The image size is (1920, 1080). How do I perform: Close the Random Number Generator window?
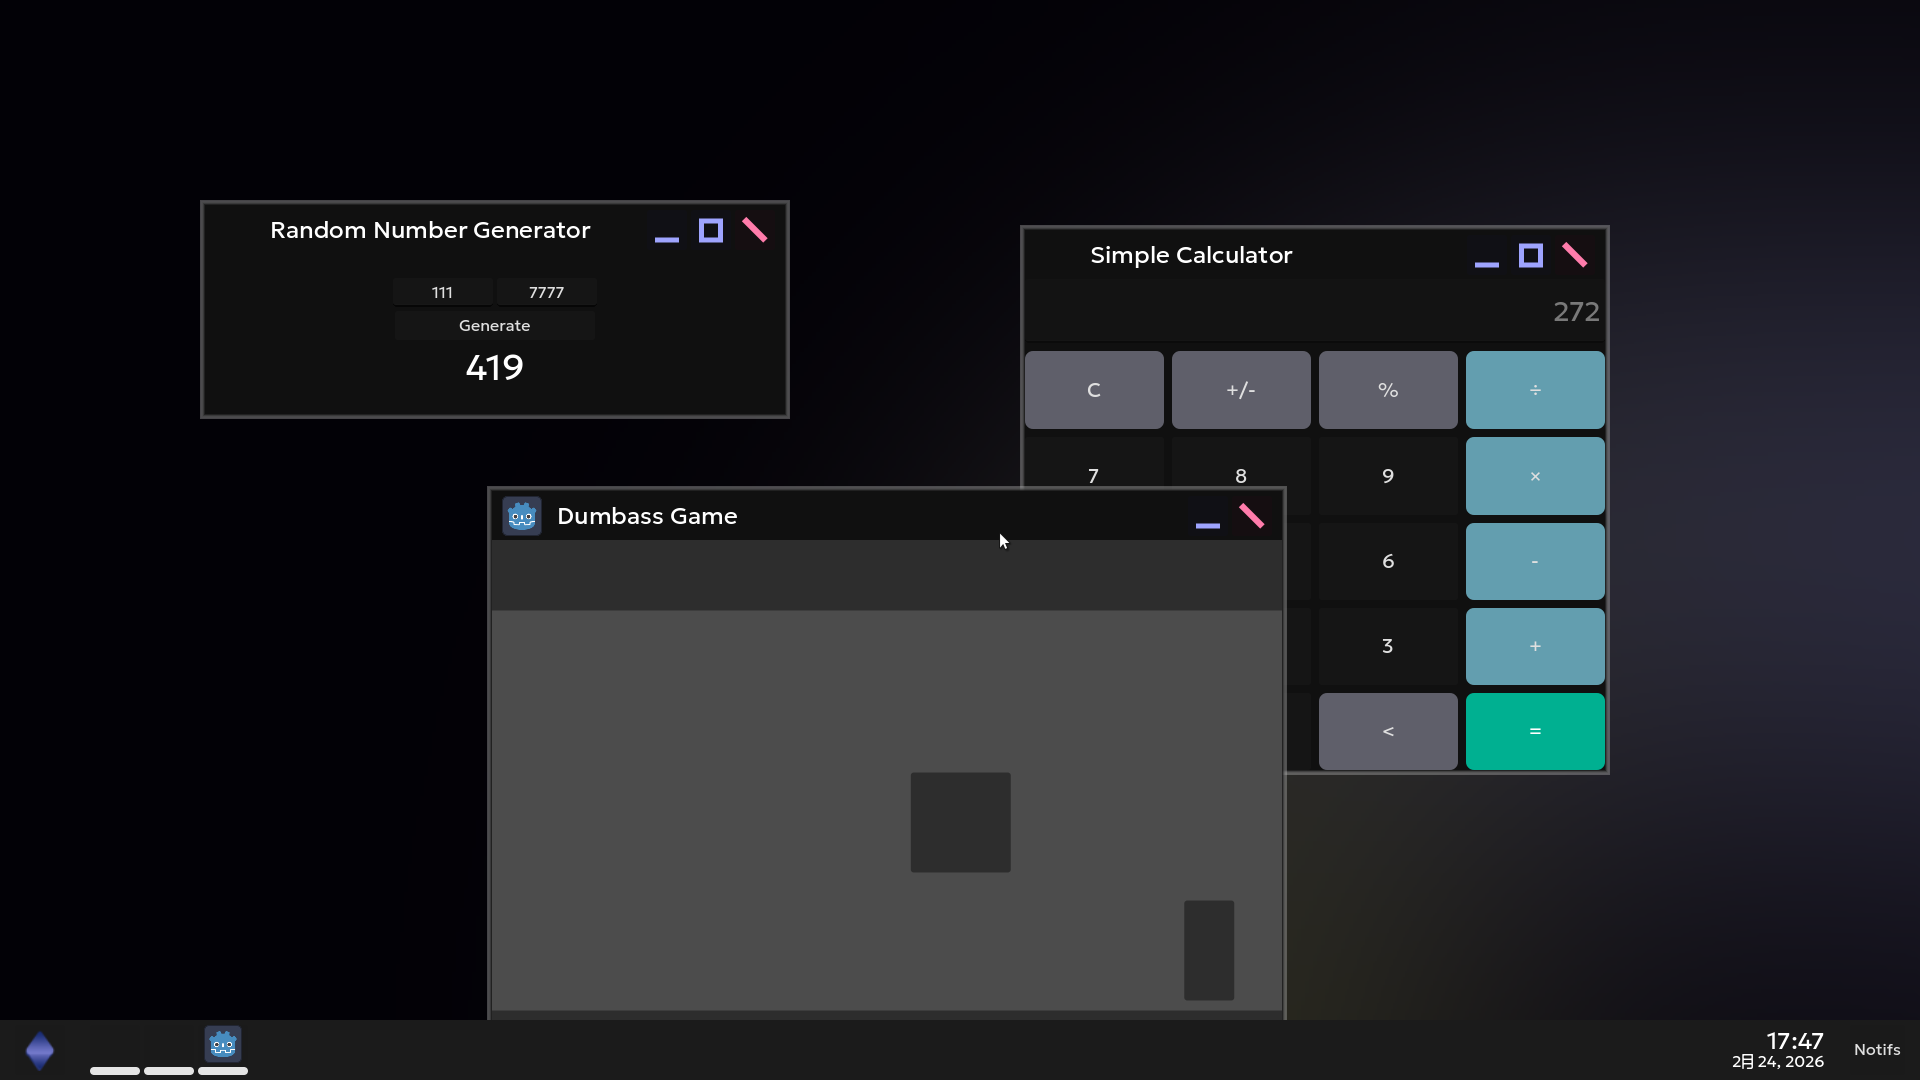(x=755, y=231)
